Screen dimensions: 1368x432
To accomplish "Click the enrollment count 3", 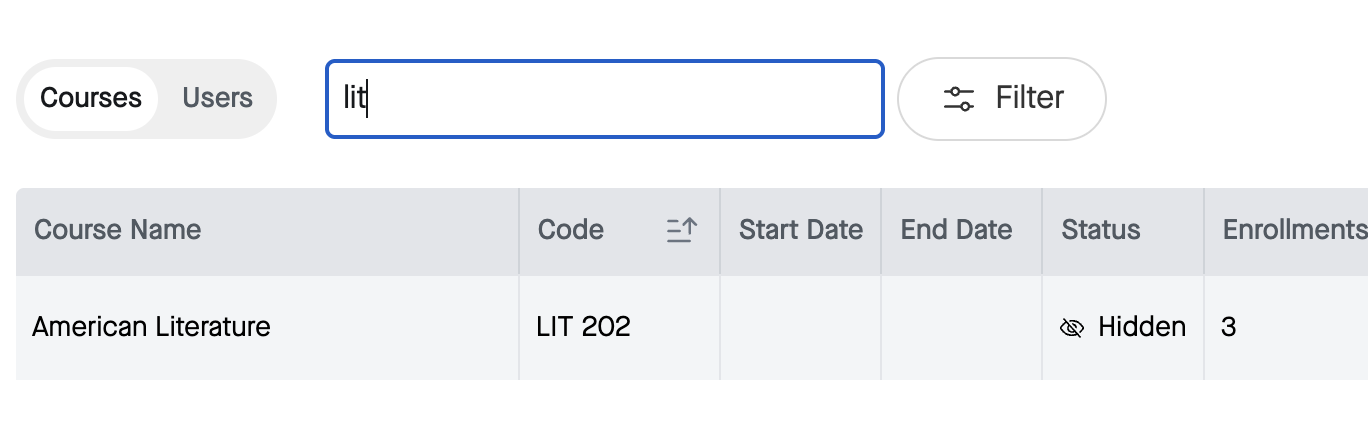I will pos(1229,327).
